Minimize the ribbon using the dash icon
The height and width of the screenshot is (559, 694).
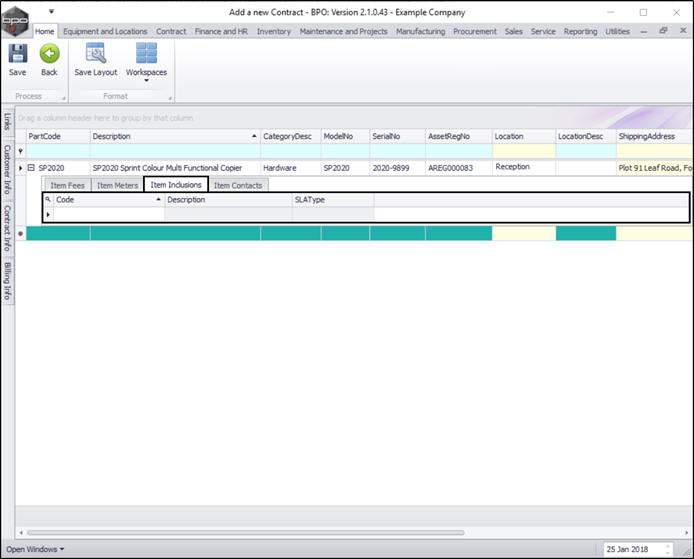click(x=644, y=31)
